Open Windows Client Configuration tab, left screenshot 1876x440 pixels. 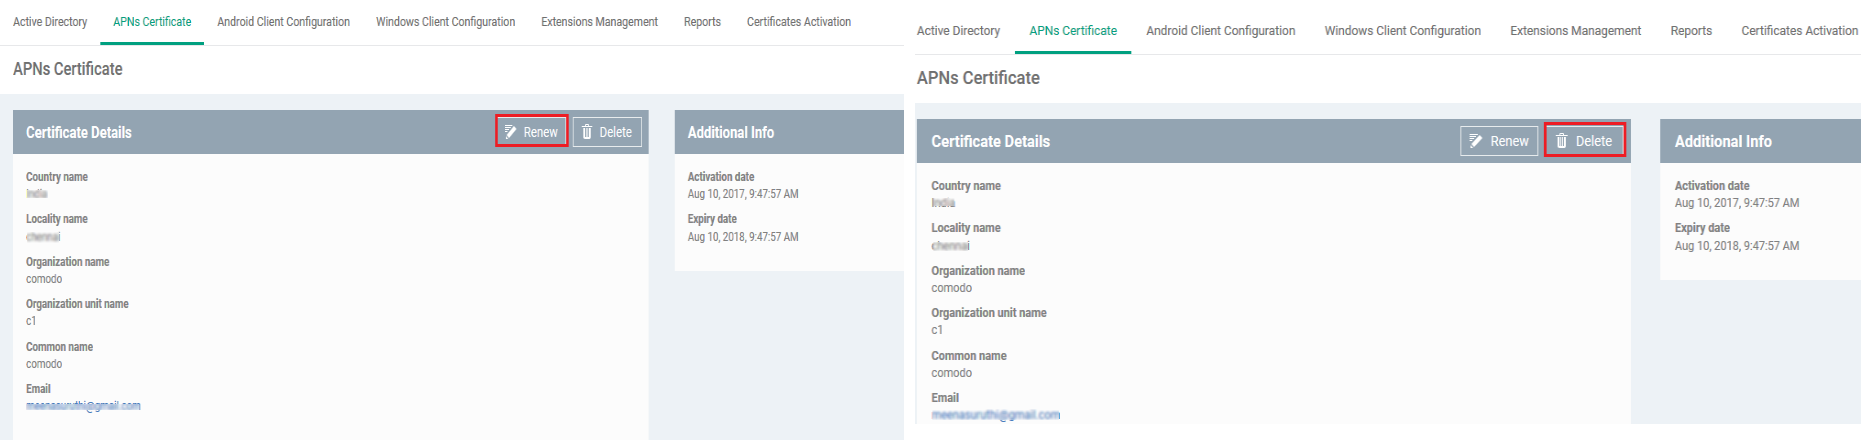pos(445,22)
